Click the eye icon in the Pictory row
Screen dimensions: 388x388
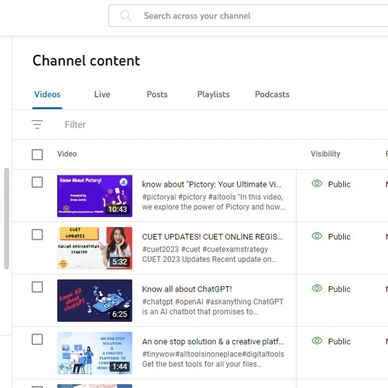(317, 183)
